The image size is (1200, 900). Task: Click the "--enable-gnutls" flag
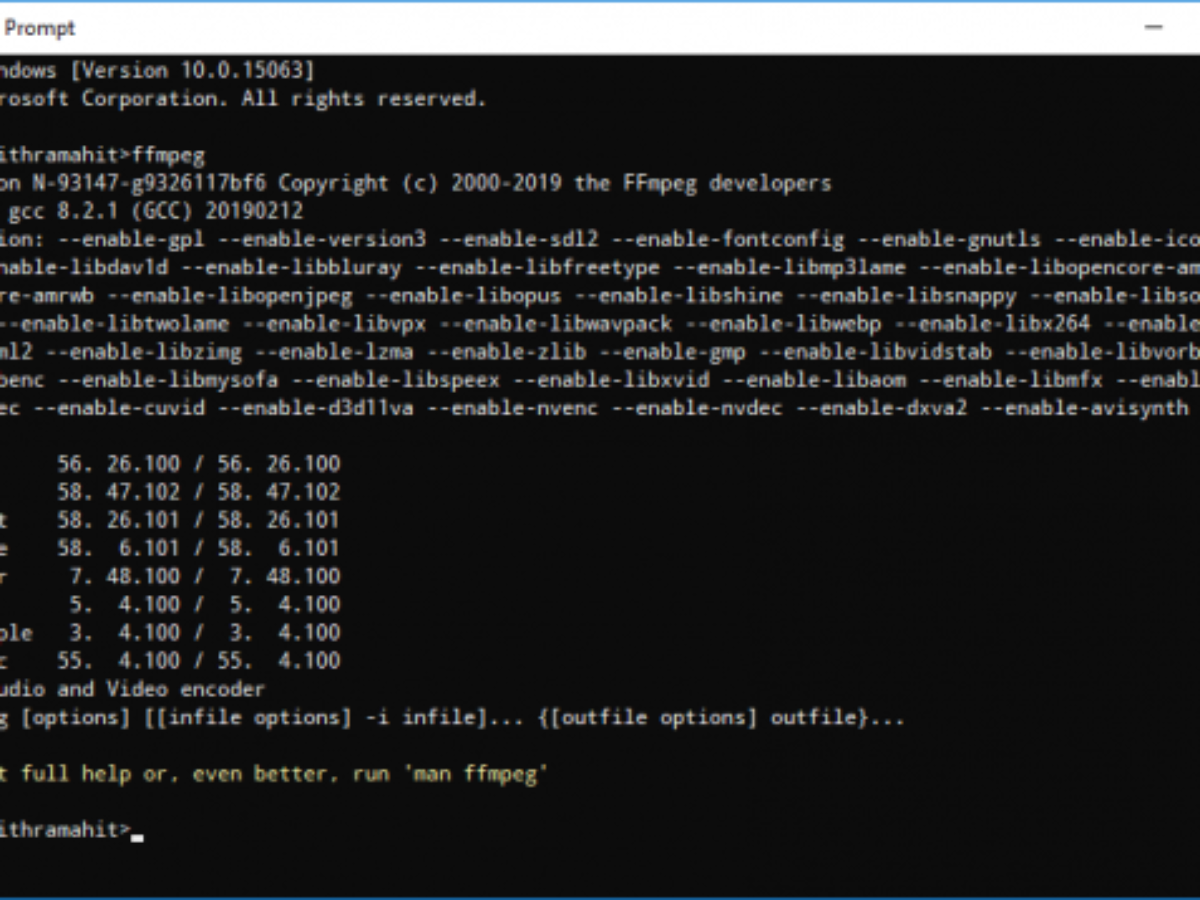coord(948,240)
